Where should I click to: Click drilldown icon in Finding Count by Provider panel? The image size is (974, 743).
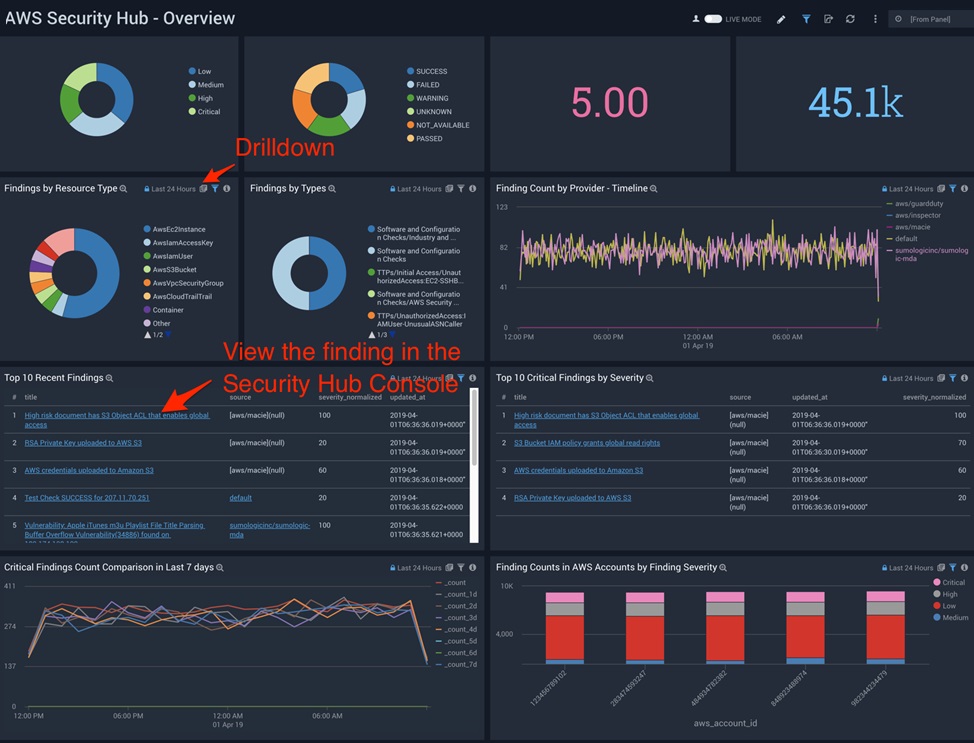click(x=941, y=189)
